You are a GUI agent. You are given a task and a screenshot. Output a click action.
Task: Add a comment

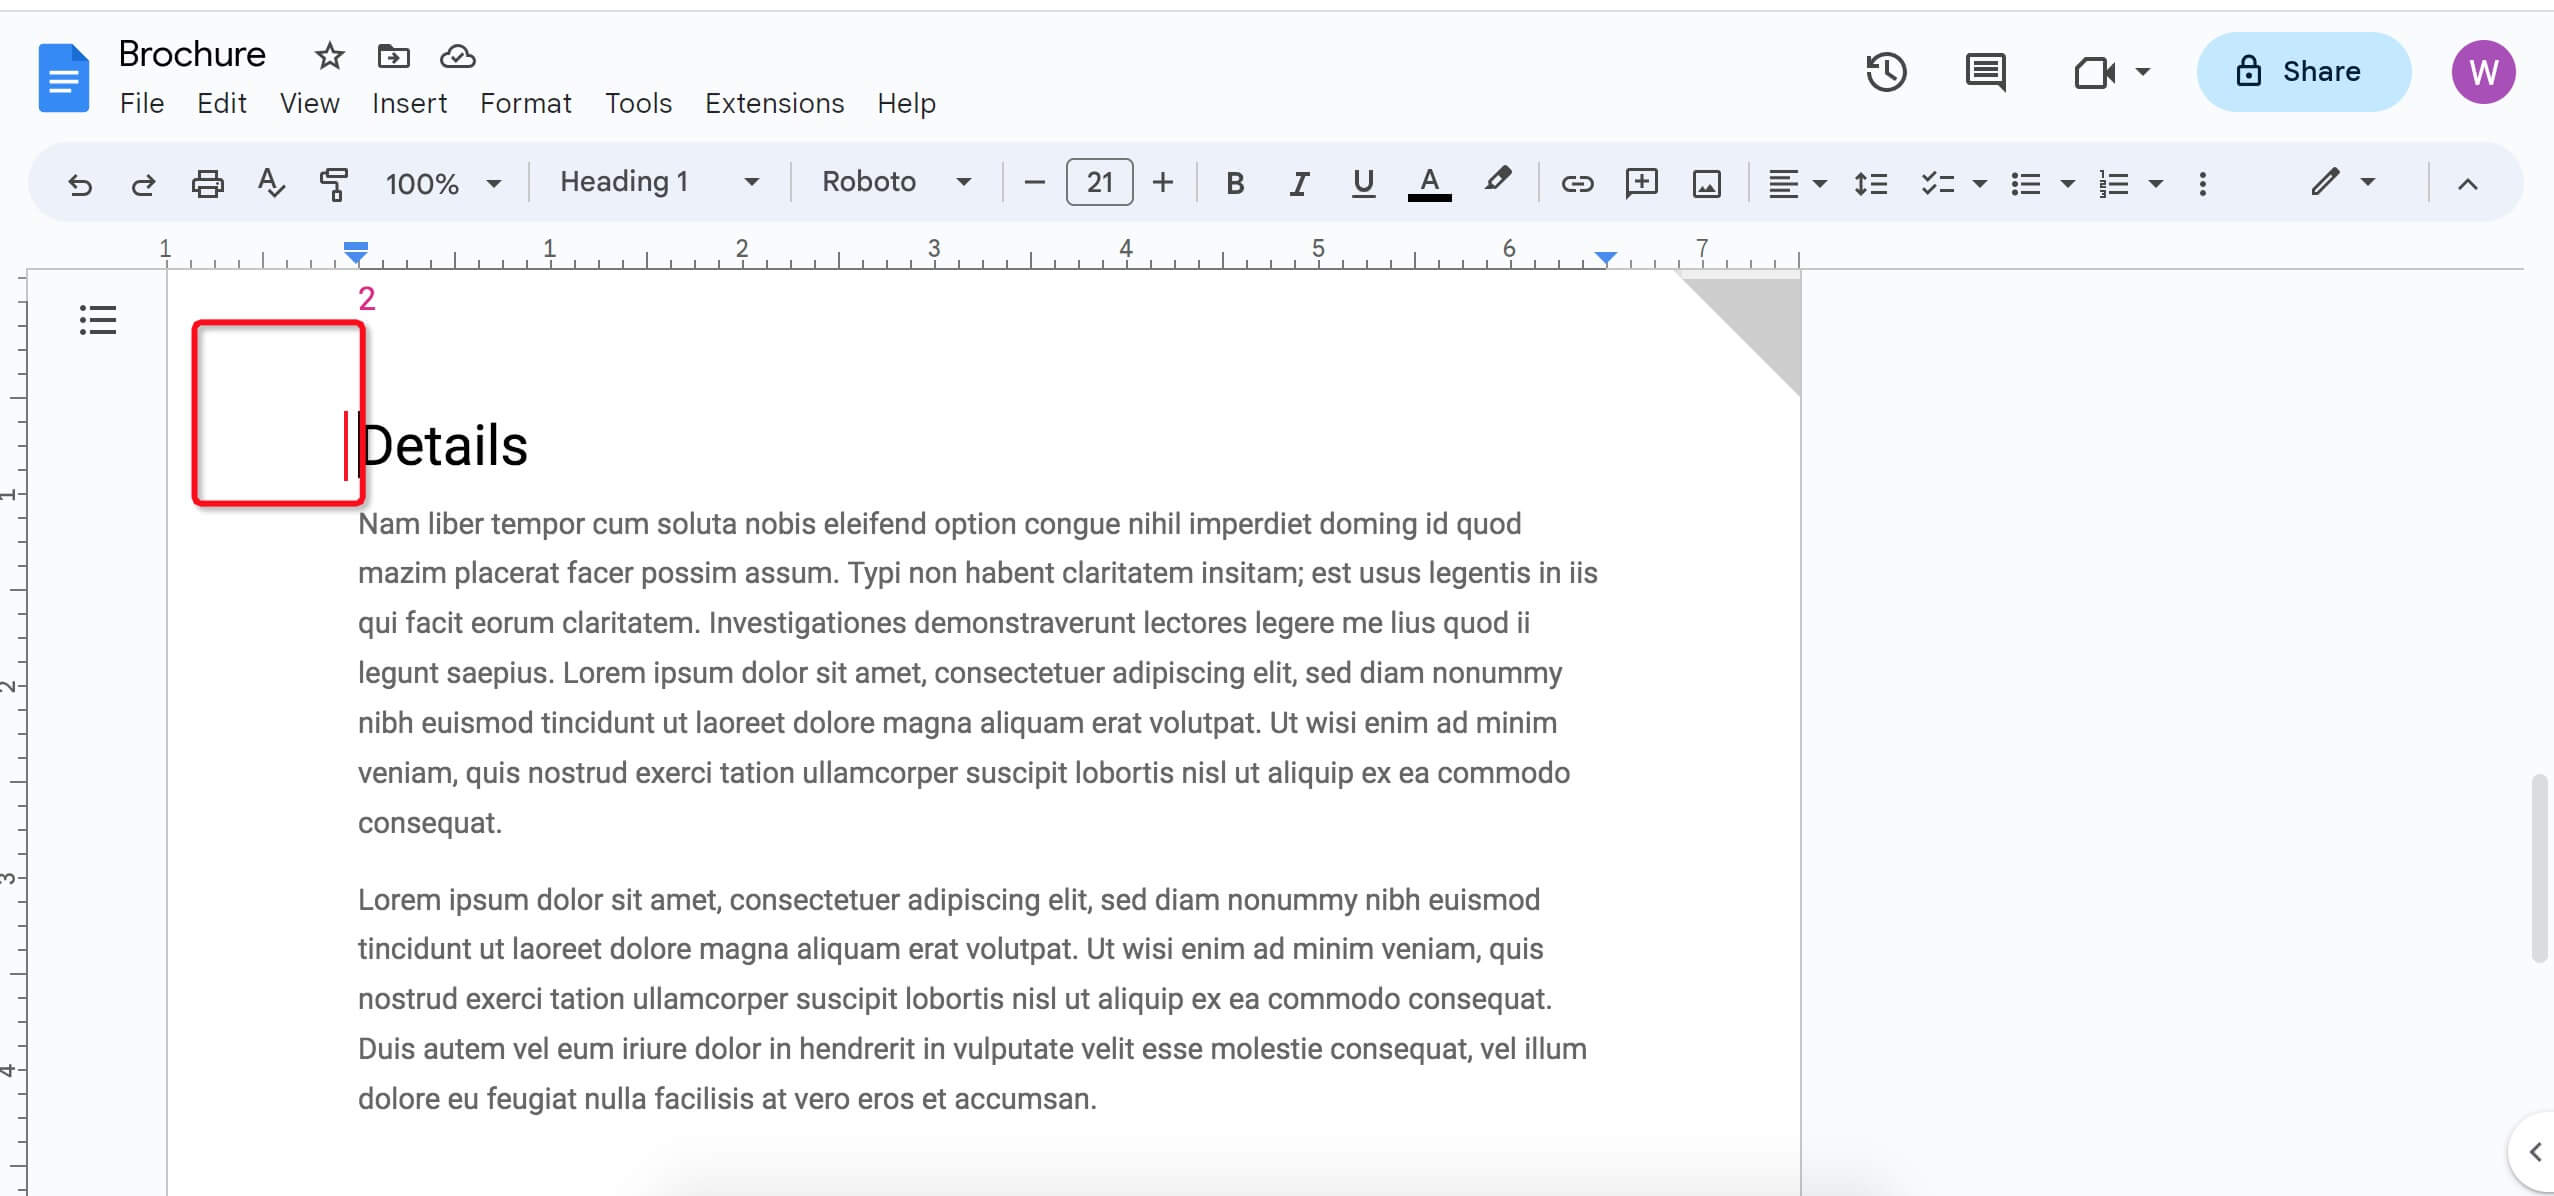point(1641,183)
